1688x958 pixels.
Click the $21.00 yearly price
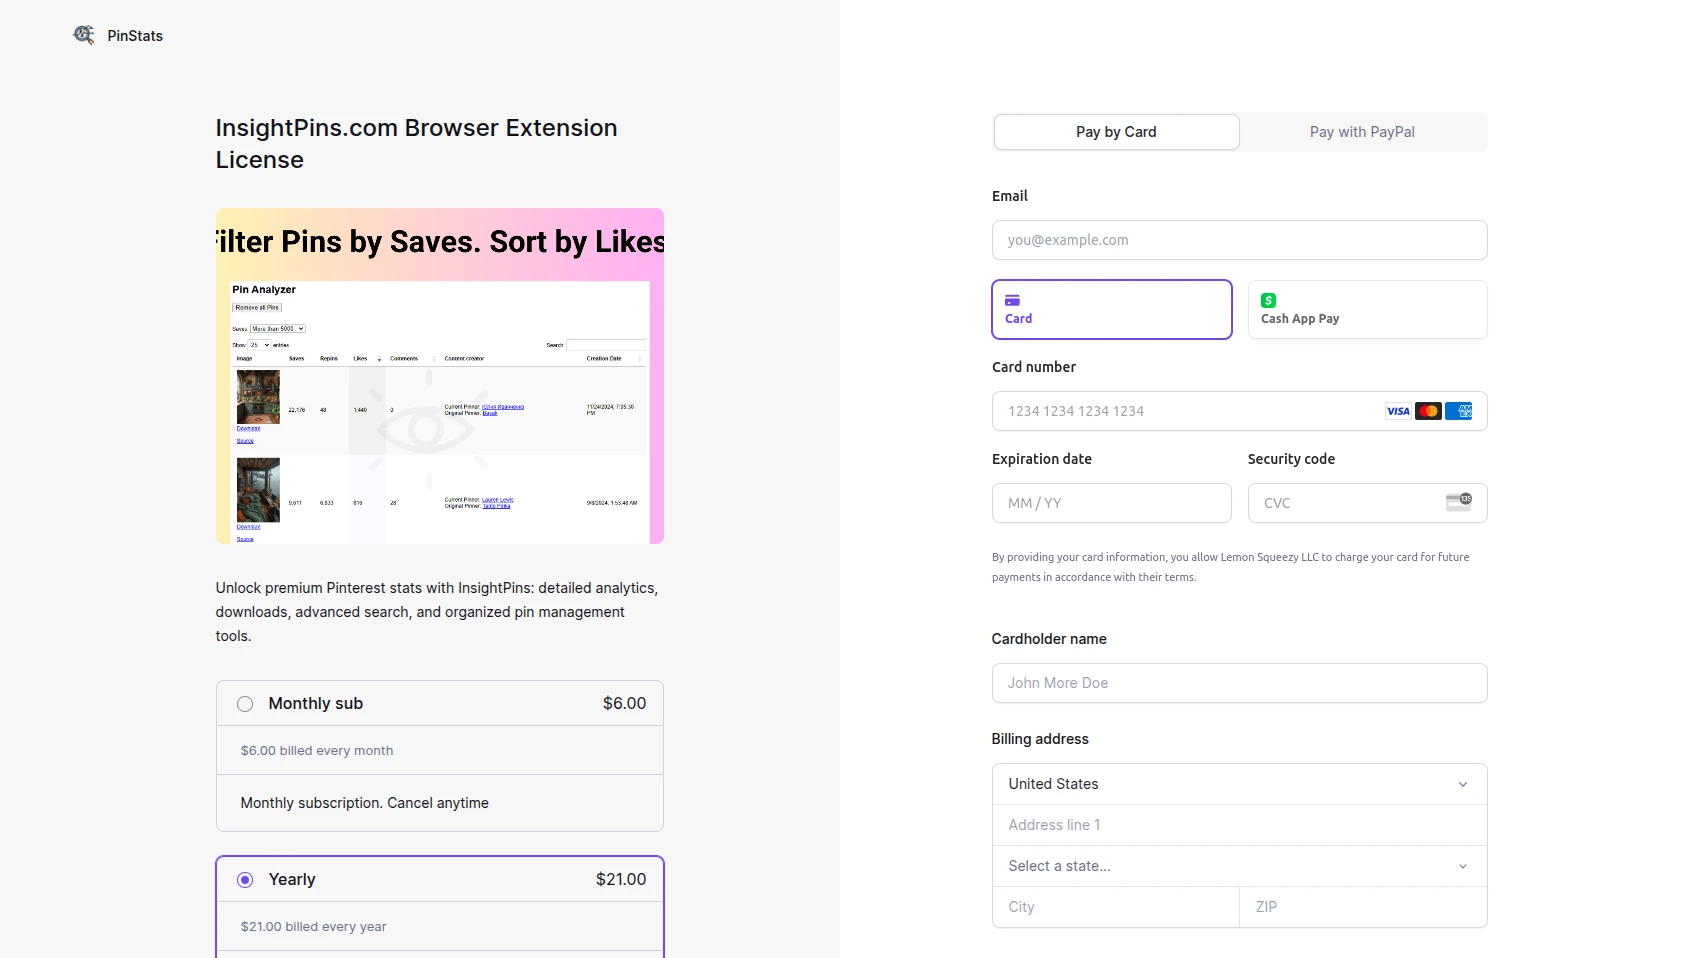(x=621, y=880)
